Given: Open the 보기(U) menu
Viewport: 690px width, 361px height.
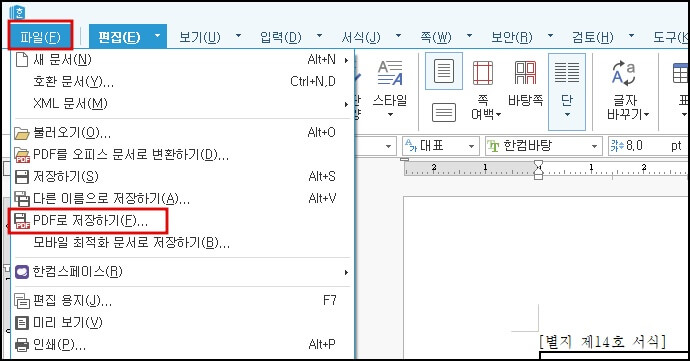Looking at the screenshot, I should (x=200, y=37).
